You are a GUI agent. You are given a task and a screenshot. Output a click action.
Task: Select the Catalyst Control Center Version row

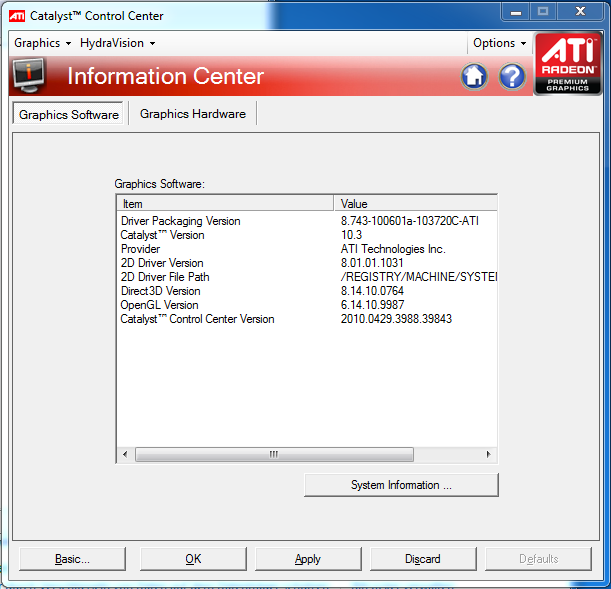click(307, 319)
